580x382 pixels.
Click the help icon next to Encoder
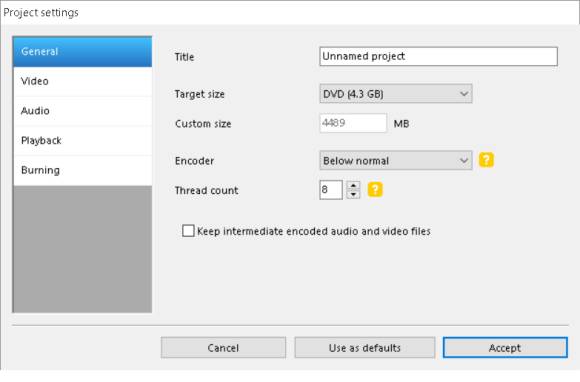coord(486,160)
